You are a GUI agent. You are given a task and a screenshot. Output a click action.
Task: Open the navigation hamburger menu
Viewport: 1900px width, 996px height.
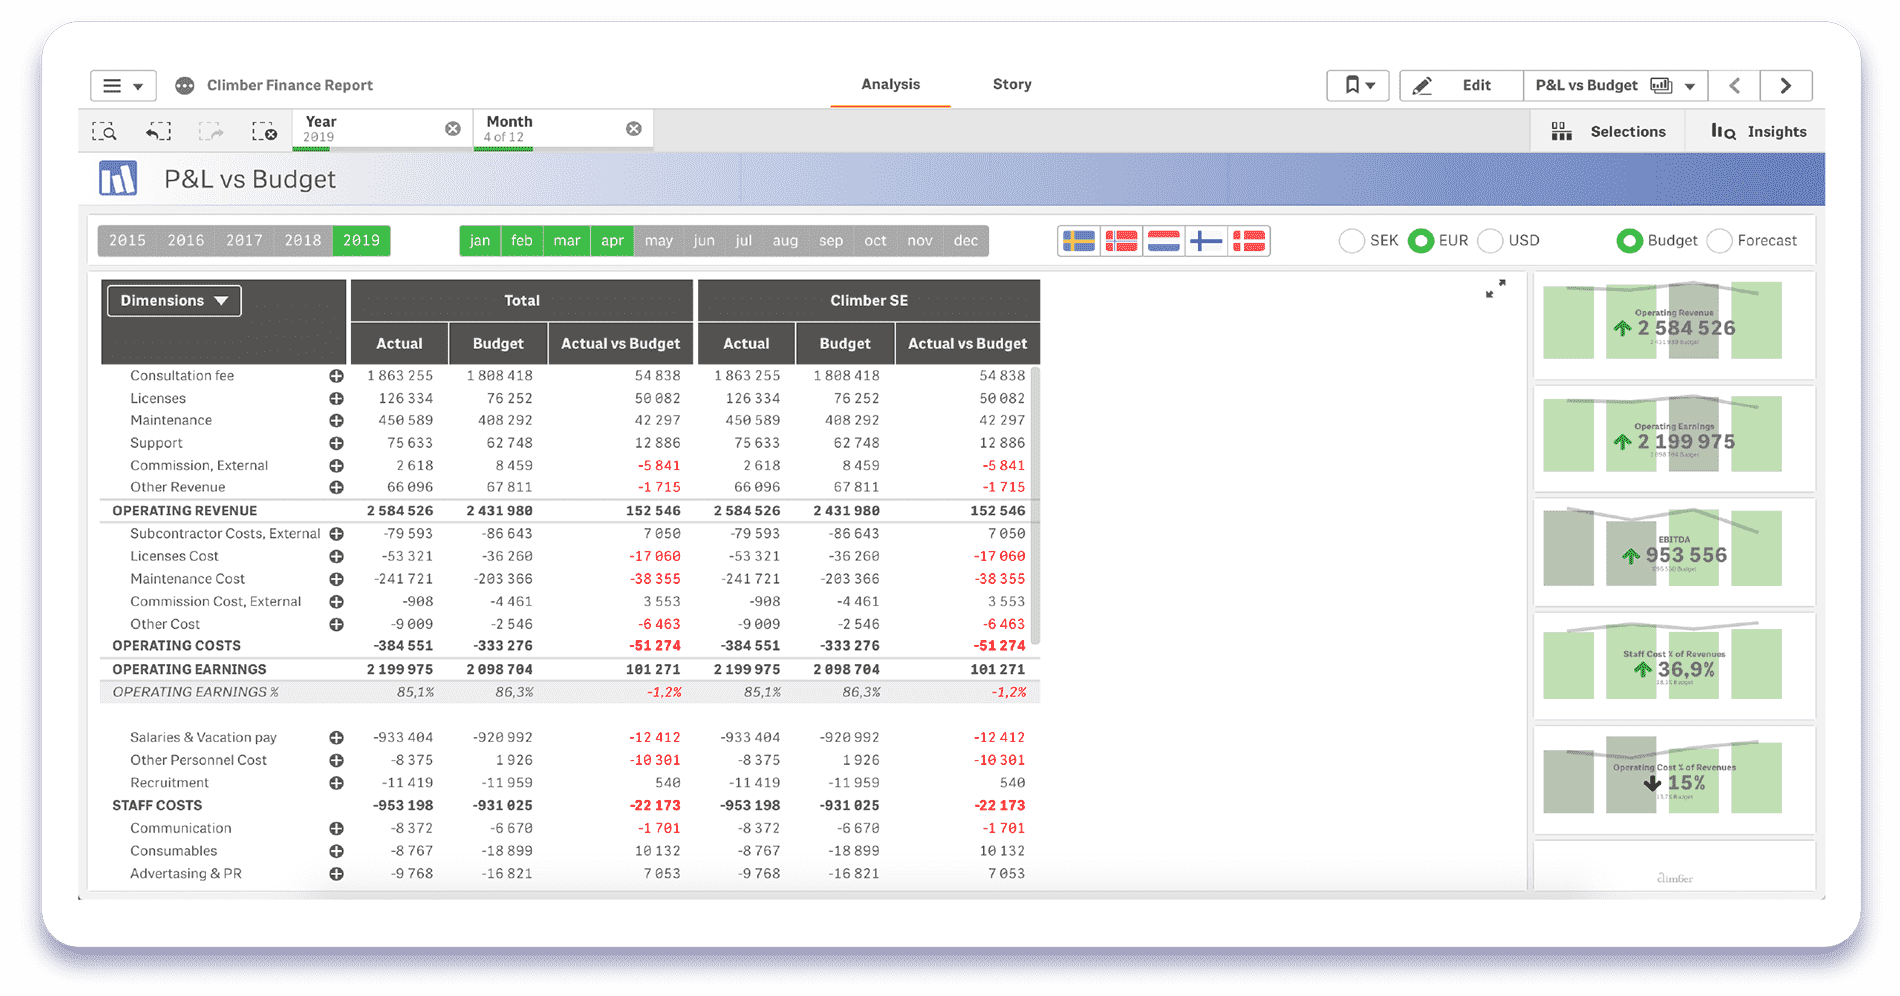tap(123, 85)
